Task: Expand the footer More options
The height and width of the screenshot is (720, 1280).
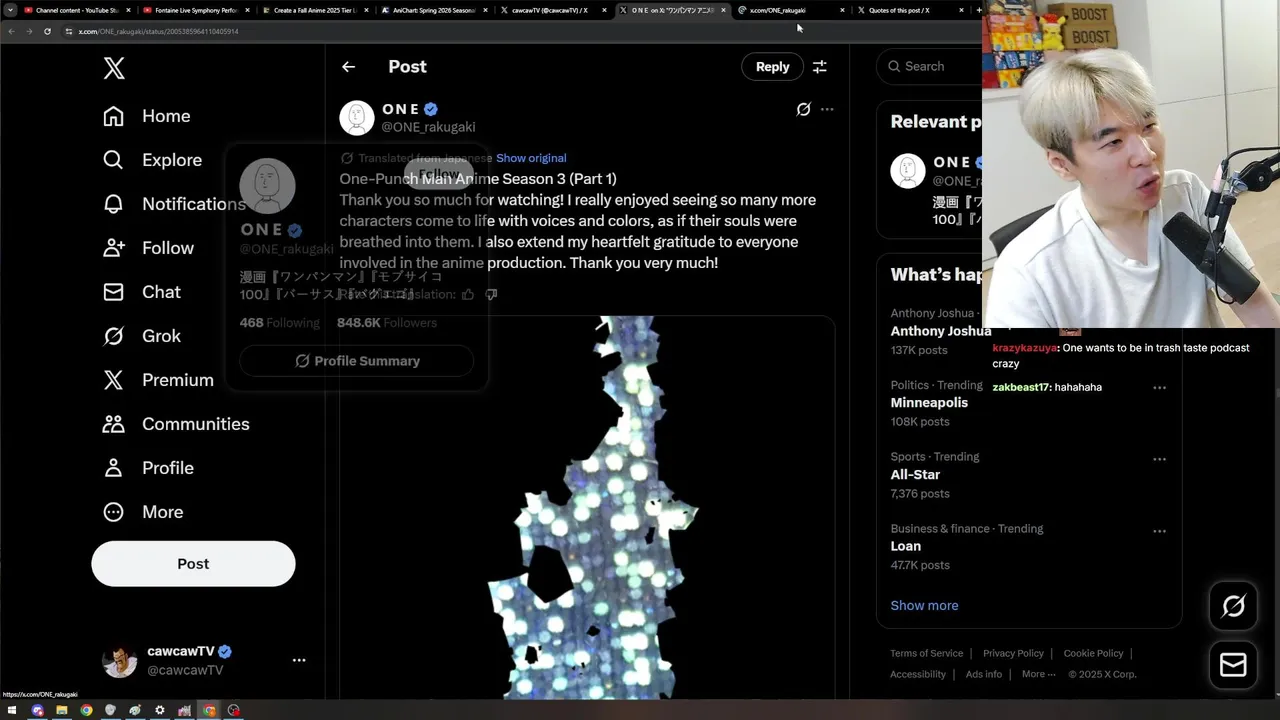Action: click(x=1039, y=674)
